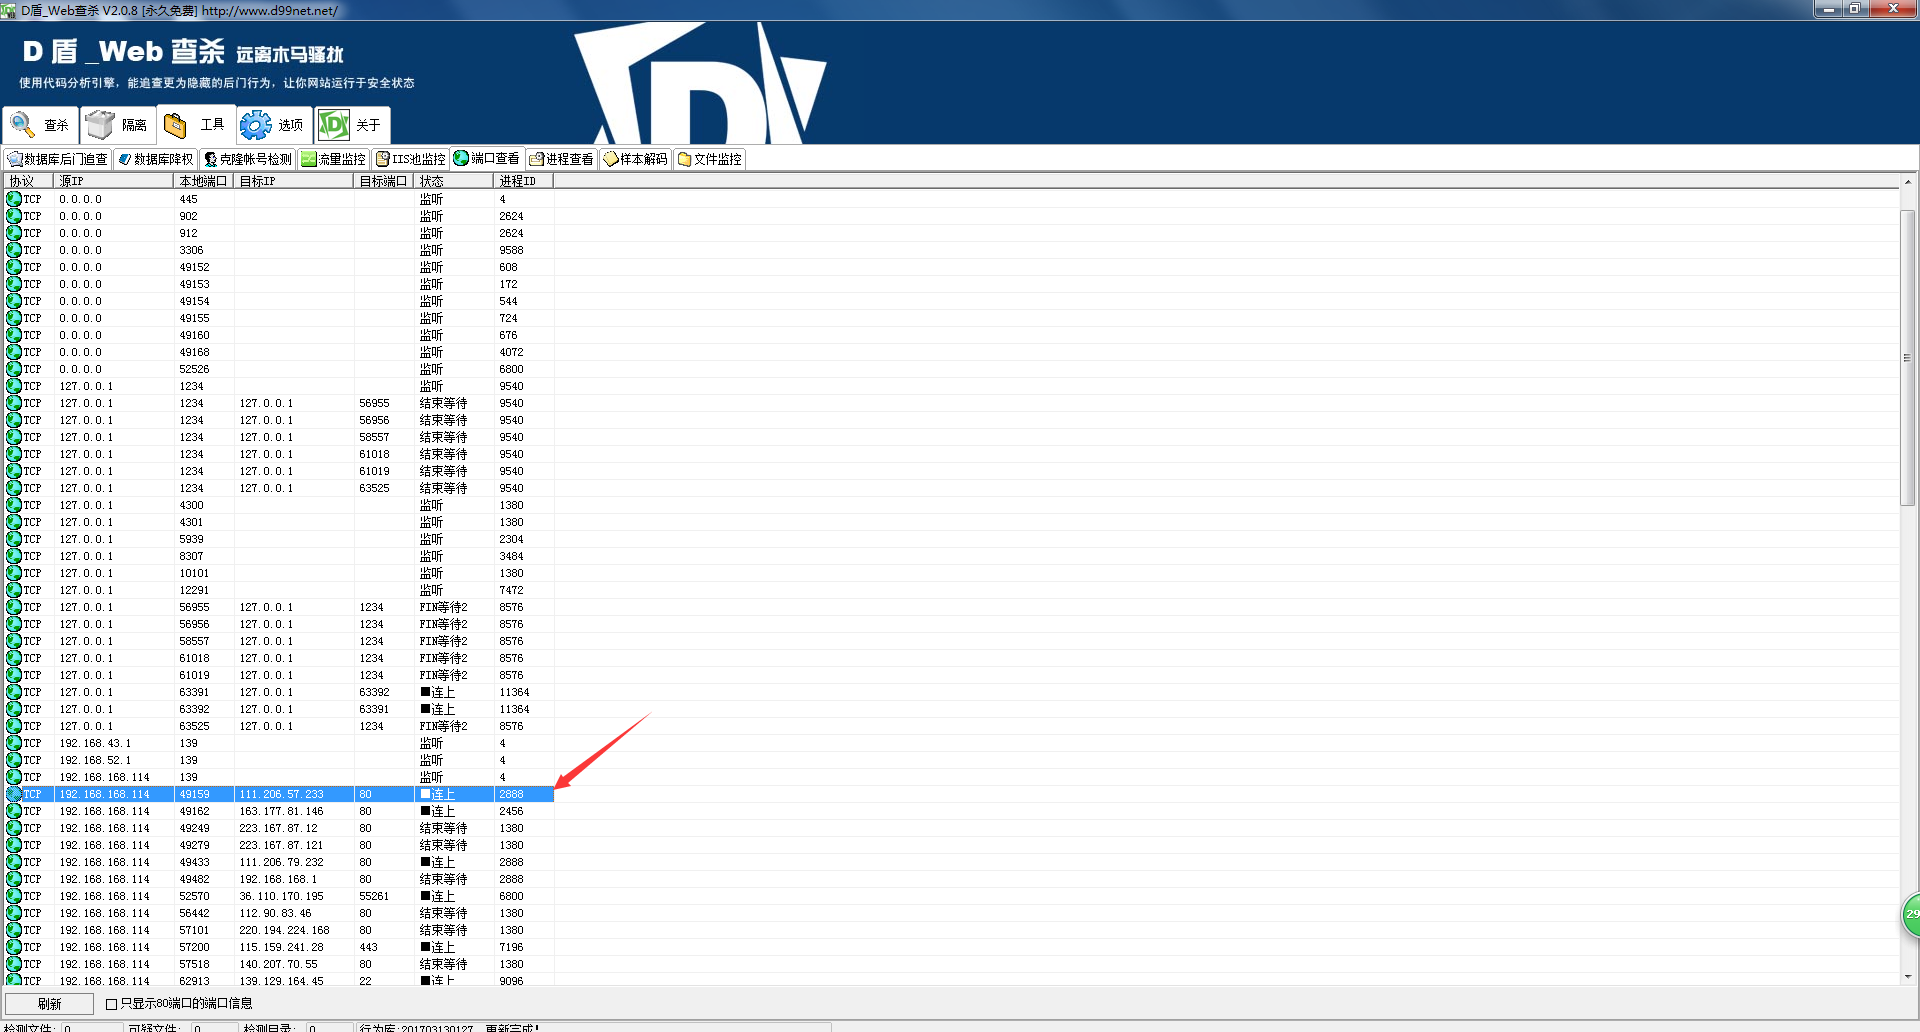Switch to the 关于 tab
Screen dimensions: 1920x1032
[x=352, y=125]
